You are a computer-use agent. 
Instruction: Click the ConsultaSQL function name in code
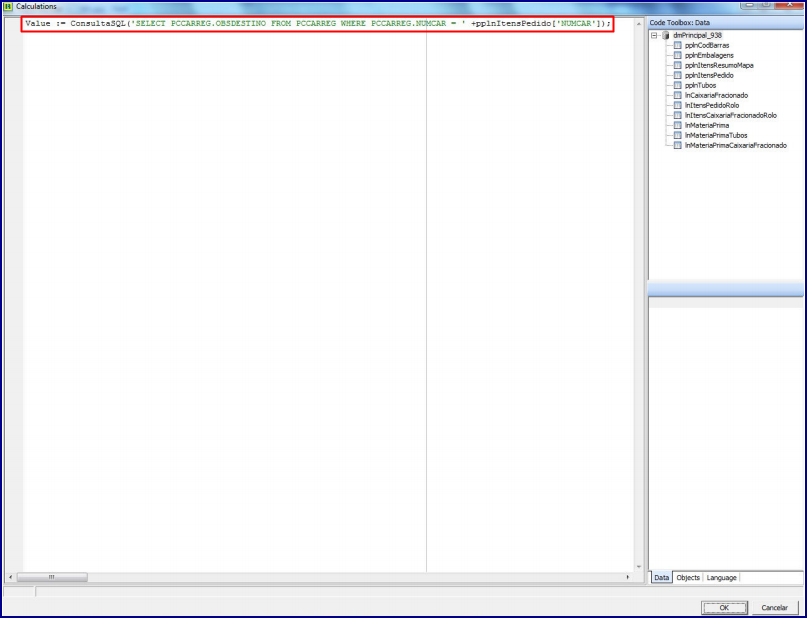(98, 24)
